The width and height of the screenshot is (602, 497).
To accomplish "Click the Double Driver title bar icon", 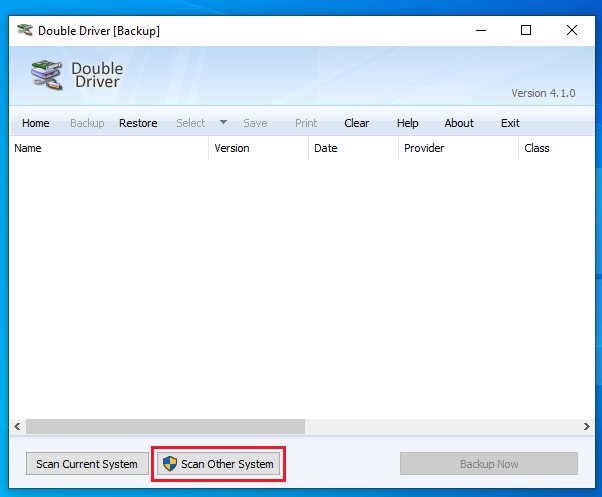I will pyautogui.click(x=25, y=30).
